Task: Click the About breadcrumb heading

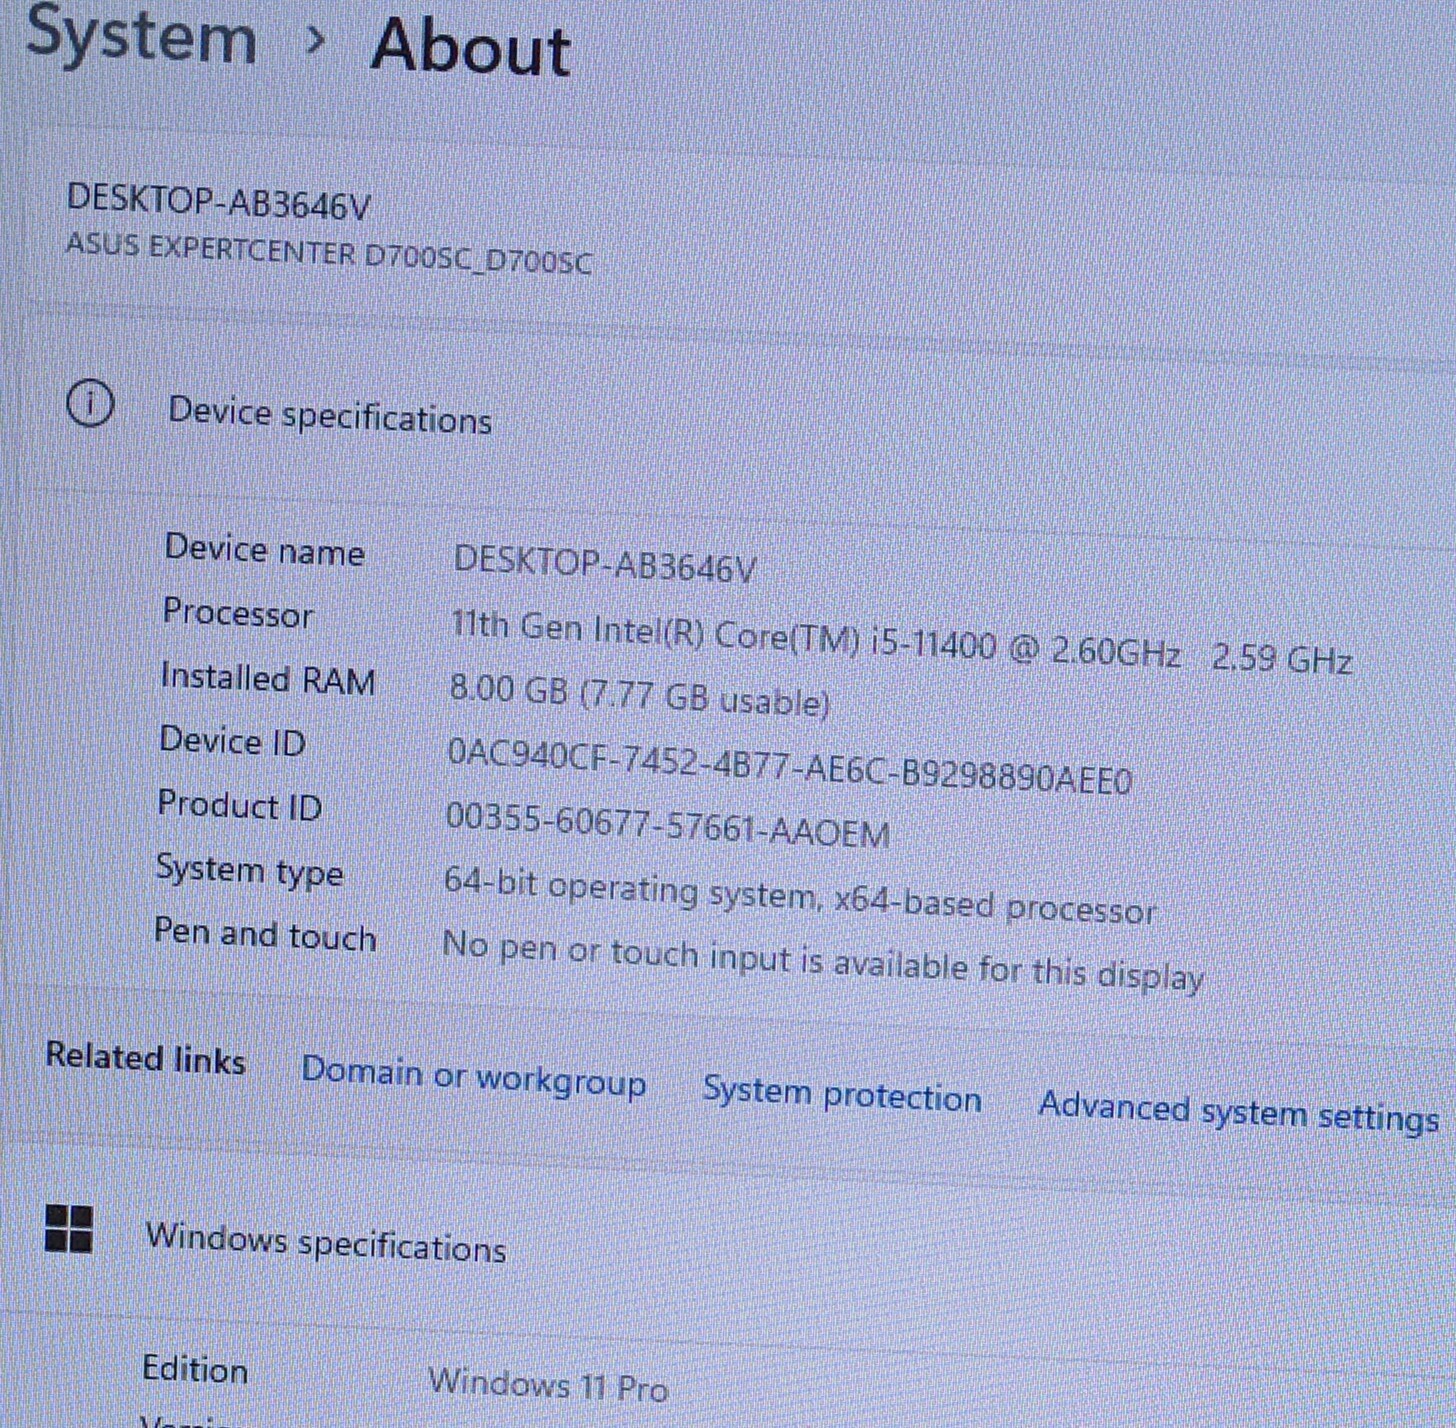Action: [x=471, y=47]
